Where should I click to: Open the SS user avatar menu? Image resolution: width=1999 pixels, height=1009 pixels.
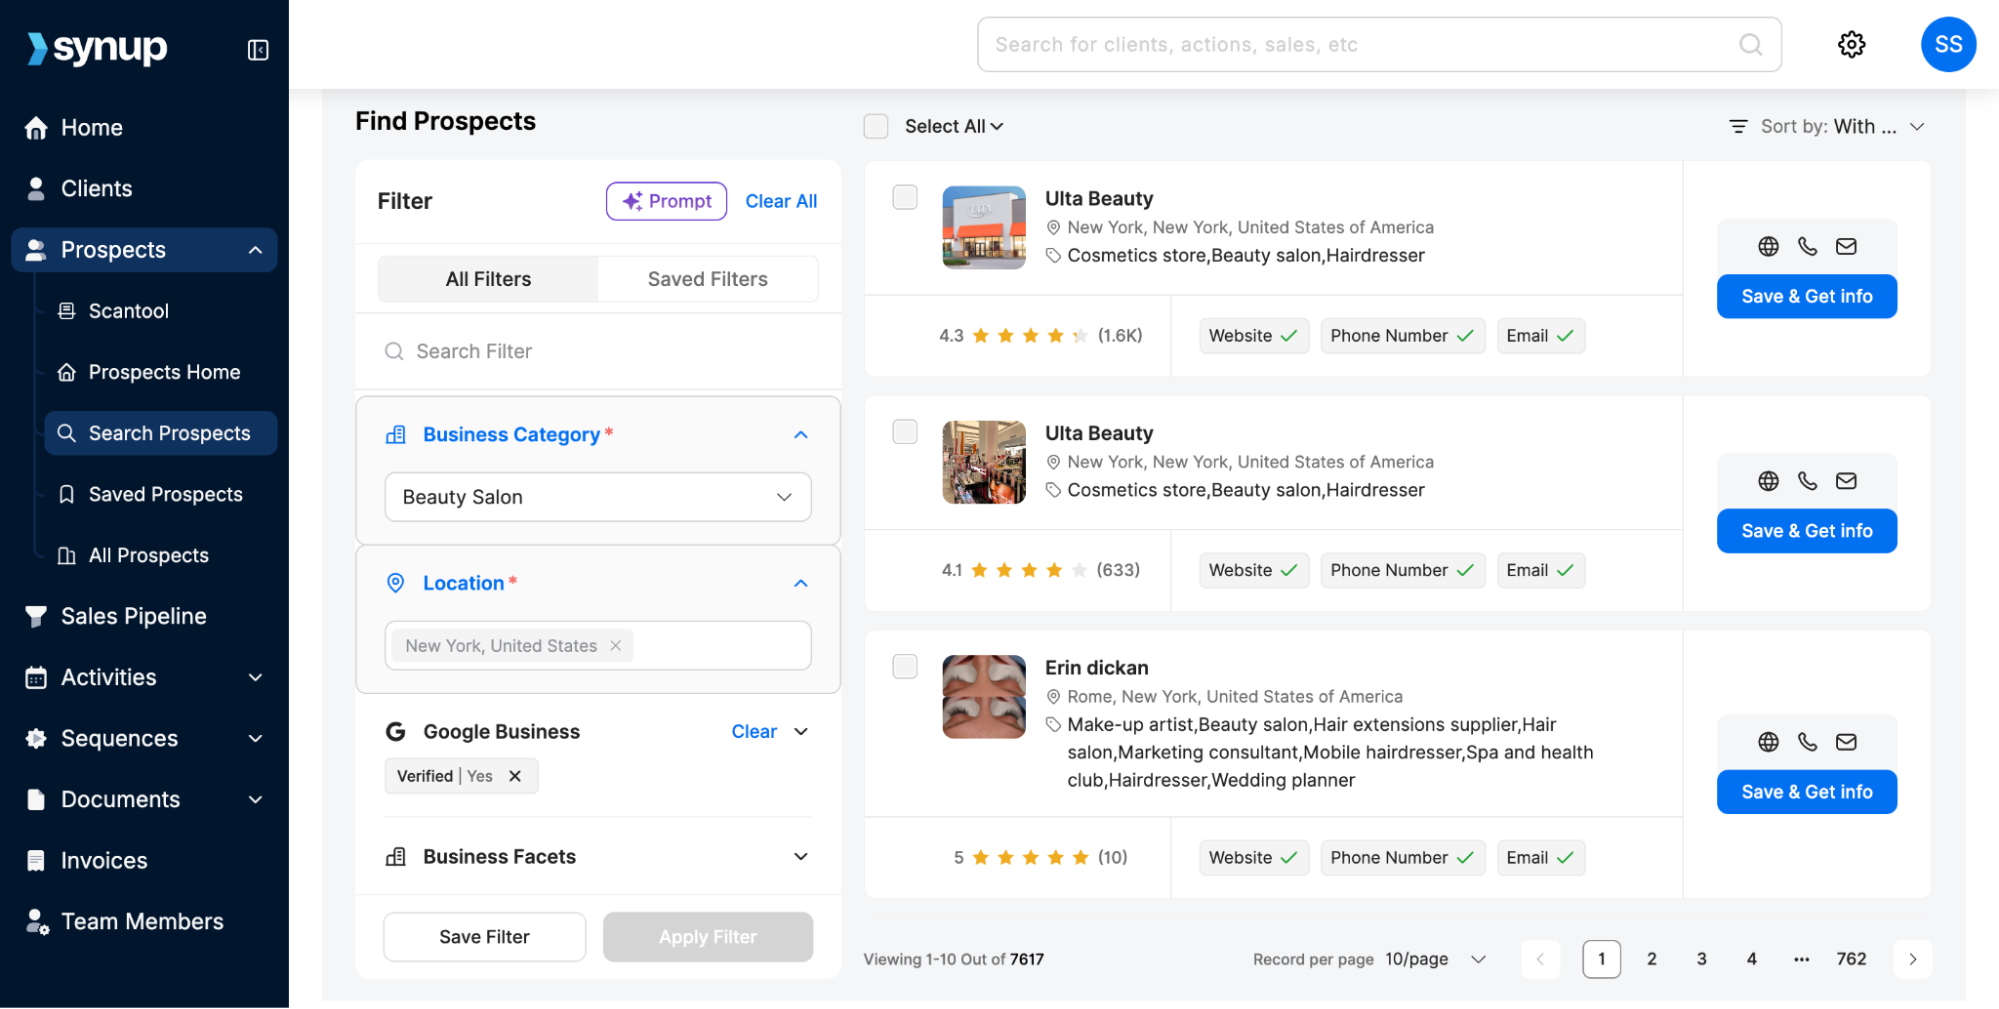click(1947, 44)
